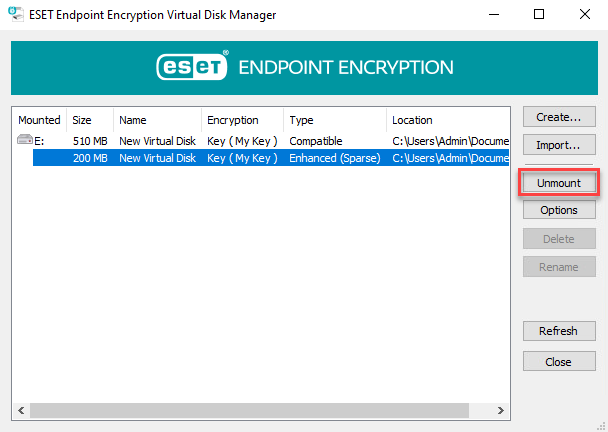
Task: Click the ESET app icon in title bar
Action: pos(16,14)
